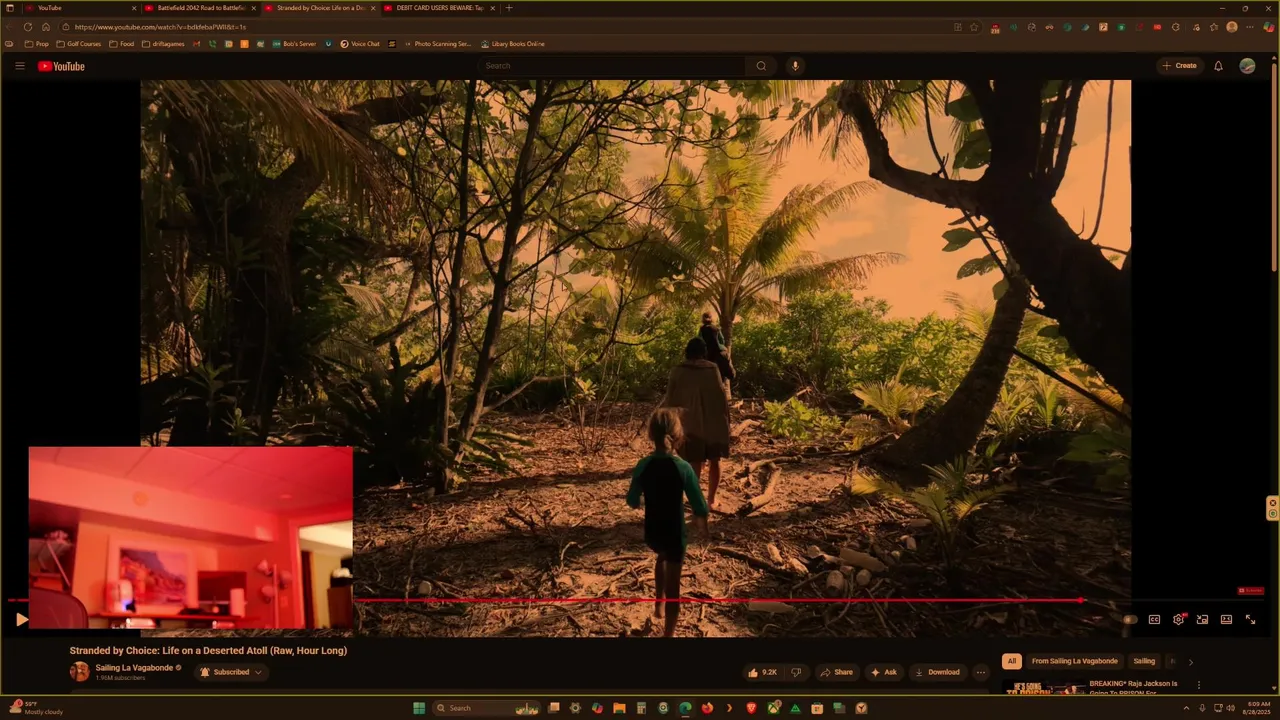Viewport: 1280px width, 720px height.
Task: Open Firefox from the taskbar
Action: click(707, 708)
